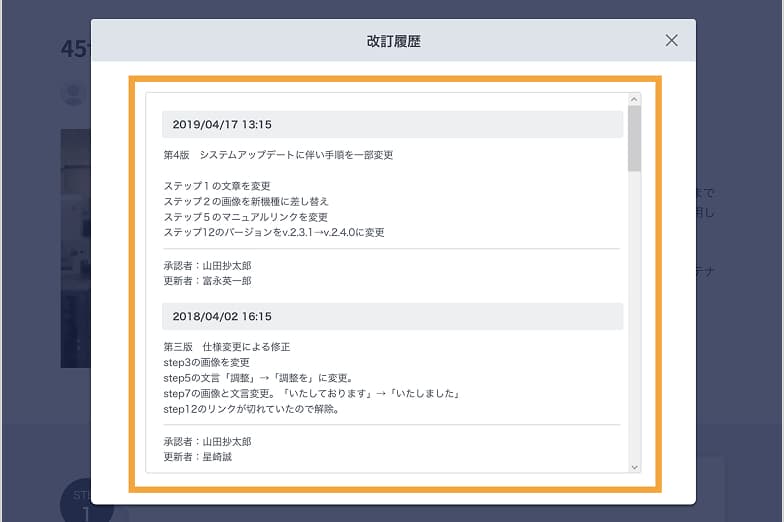784x522 pixels.
Task: Click the 第4版 システムアップデート description line
Action: [278, 155]
